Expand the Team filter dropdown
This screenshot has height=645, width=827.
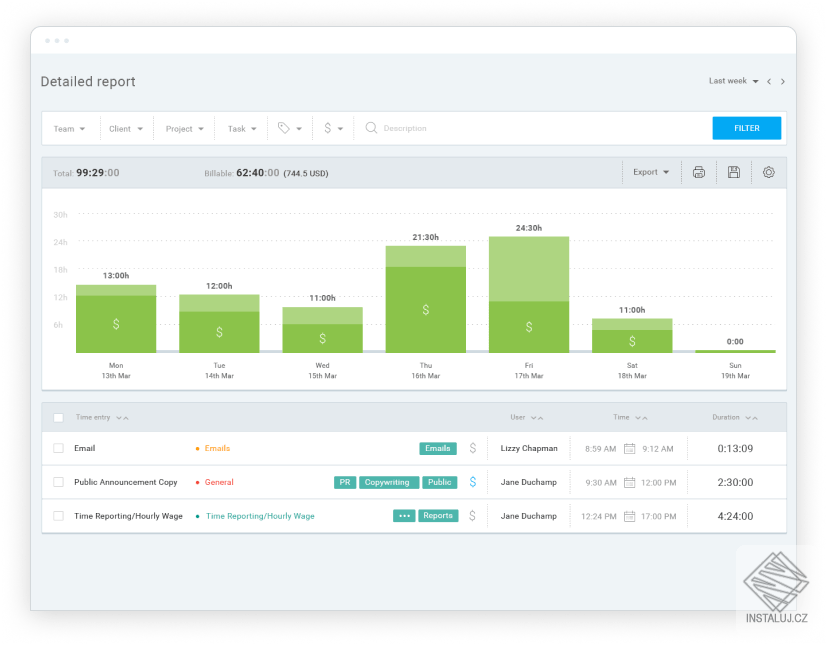(69, 128)
